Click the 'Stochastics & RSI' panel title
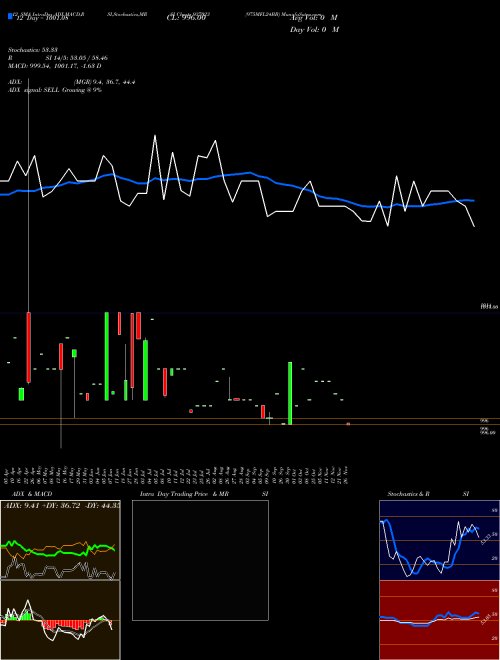This screenshot has width=500, height=660. (x=428, y=494)
